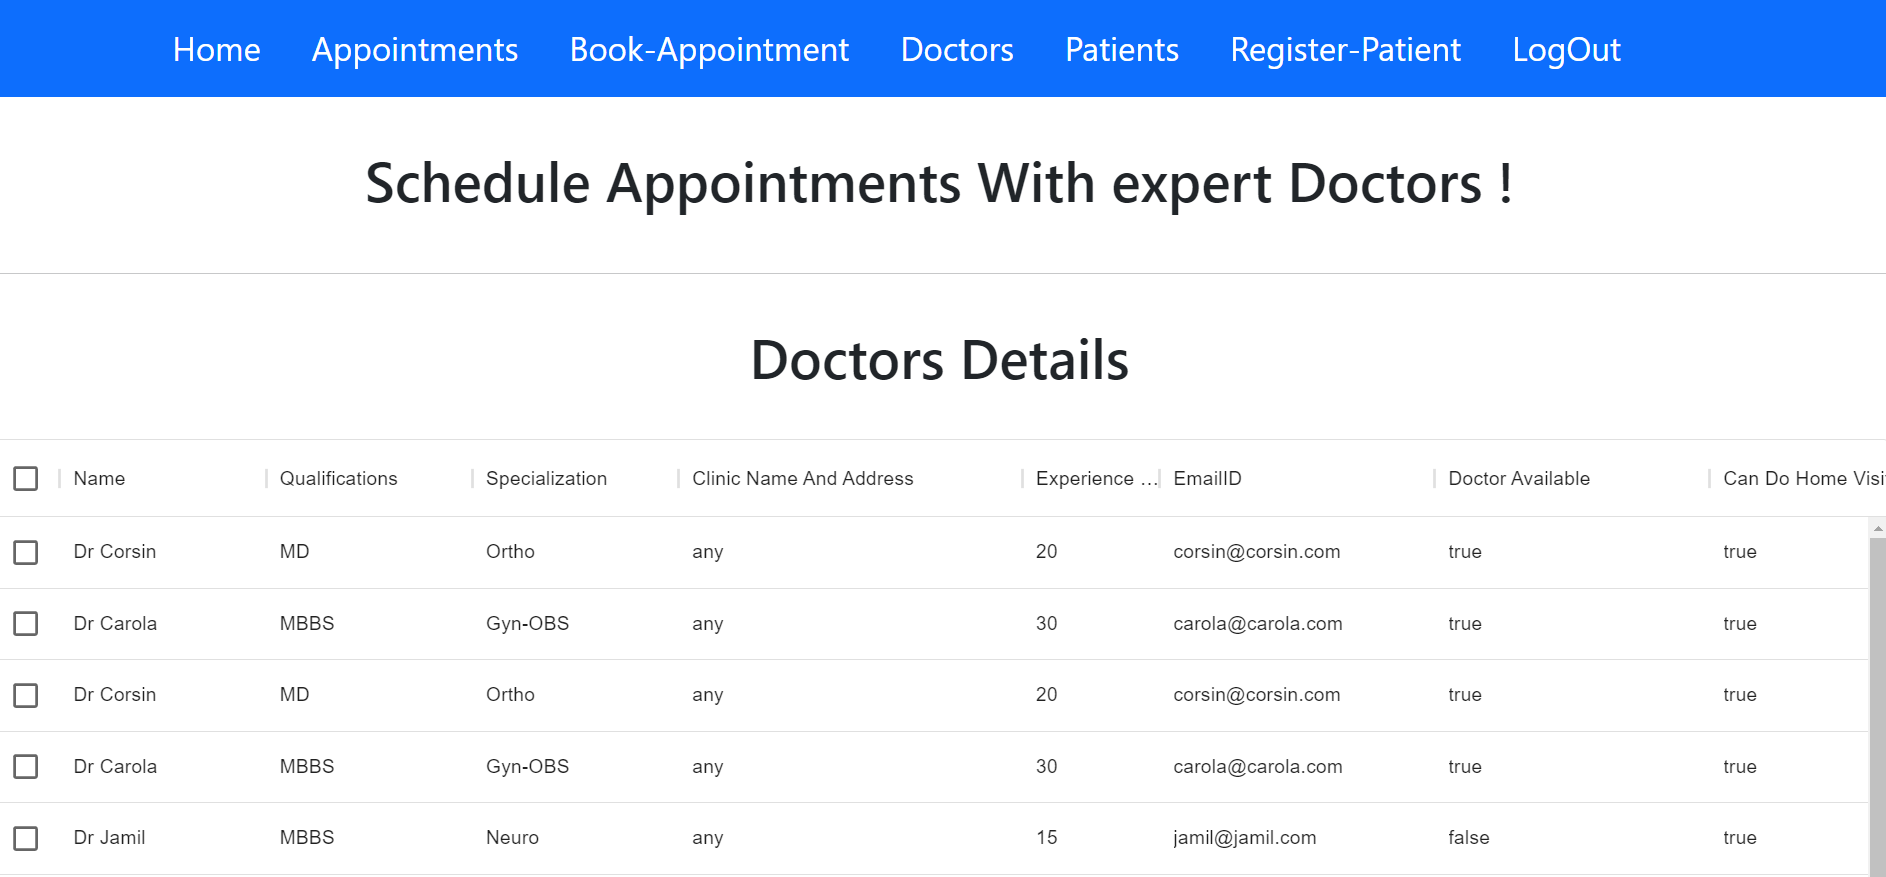Toggle the select-all checkbox in the header
Screen dimensions: 1886x877
pyautogui.click(x=26, y=478)
